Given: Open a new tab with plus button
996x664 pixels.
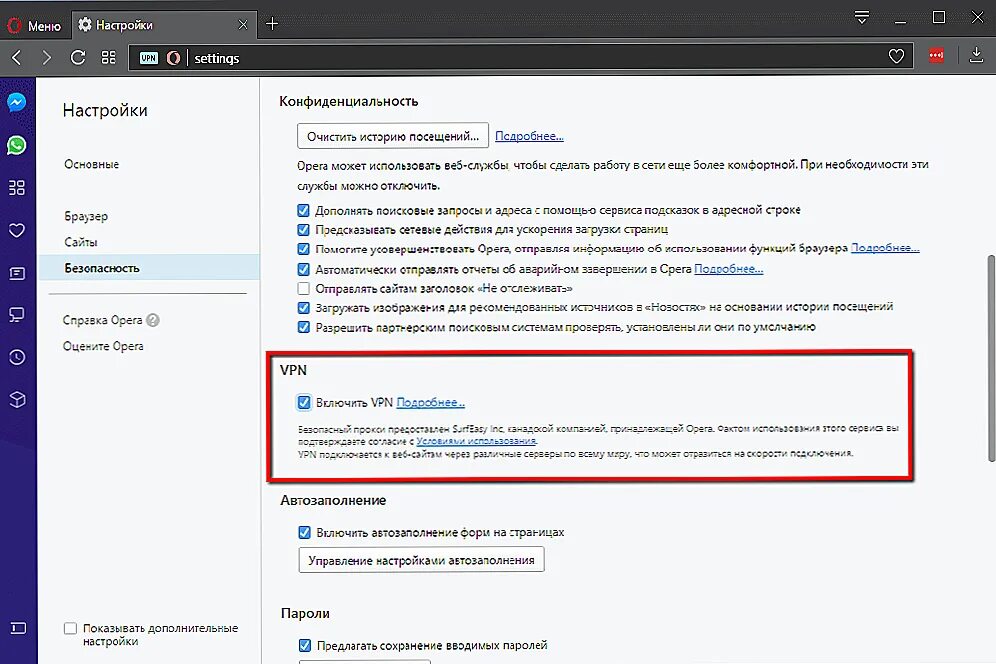Looking at the screenshot, I should click(272, 24).
